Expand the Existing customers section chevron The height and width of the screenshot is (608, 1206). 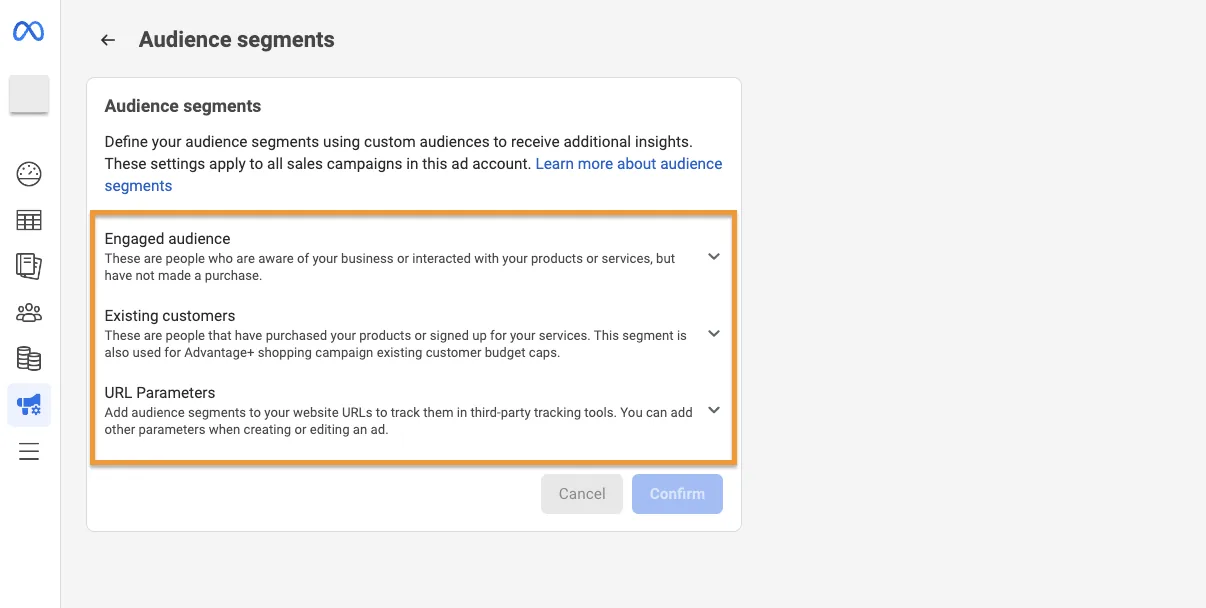point(714,334)
